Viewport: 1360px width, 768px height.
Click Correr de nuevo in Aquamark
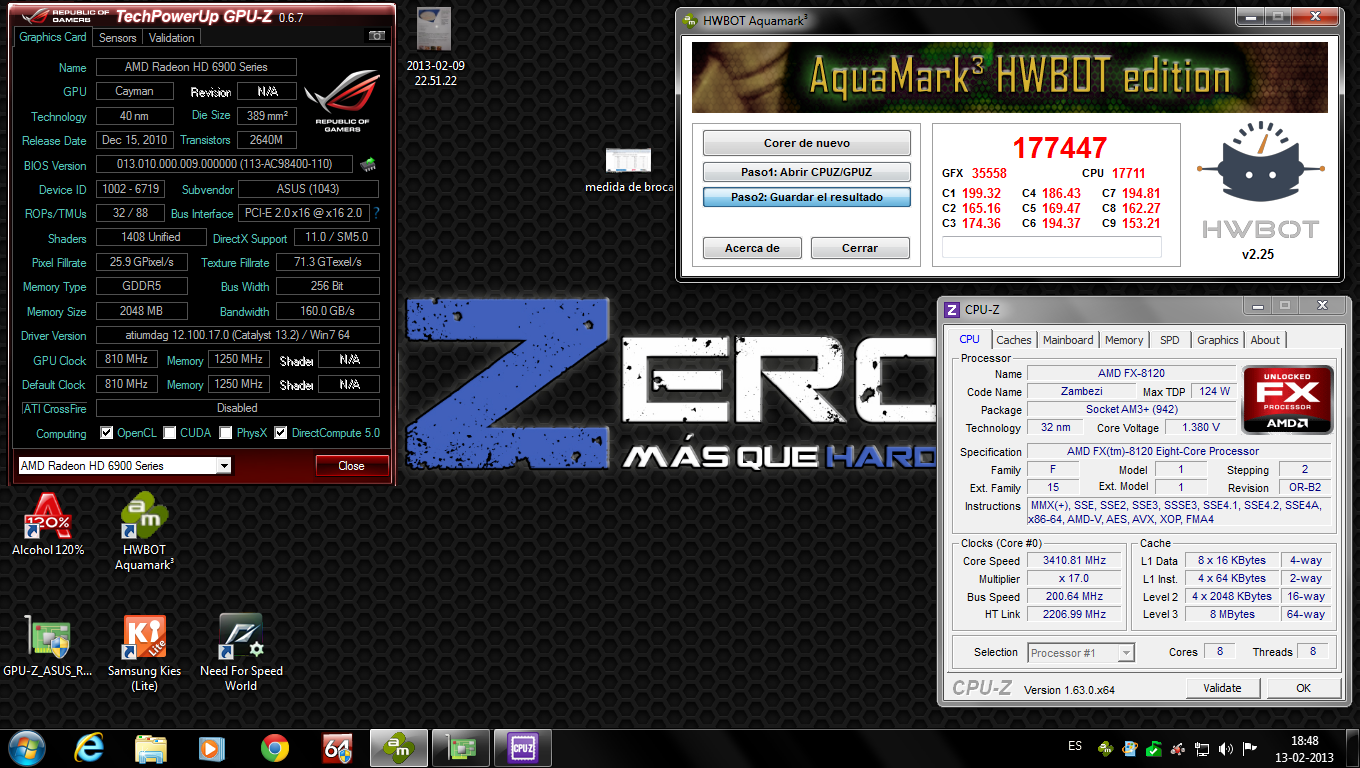(807, 143)
